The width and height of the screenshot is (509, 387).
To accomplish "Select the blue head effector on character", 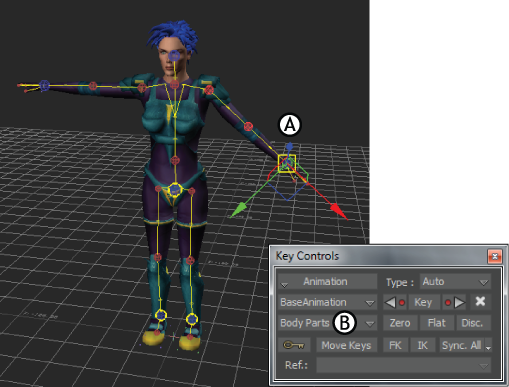I will point(174,56).
